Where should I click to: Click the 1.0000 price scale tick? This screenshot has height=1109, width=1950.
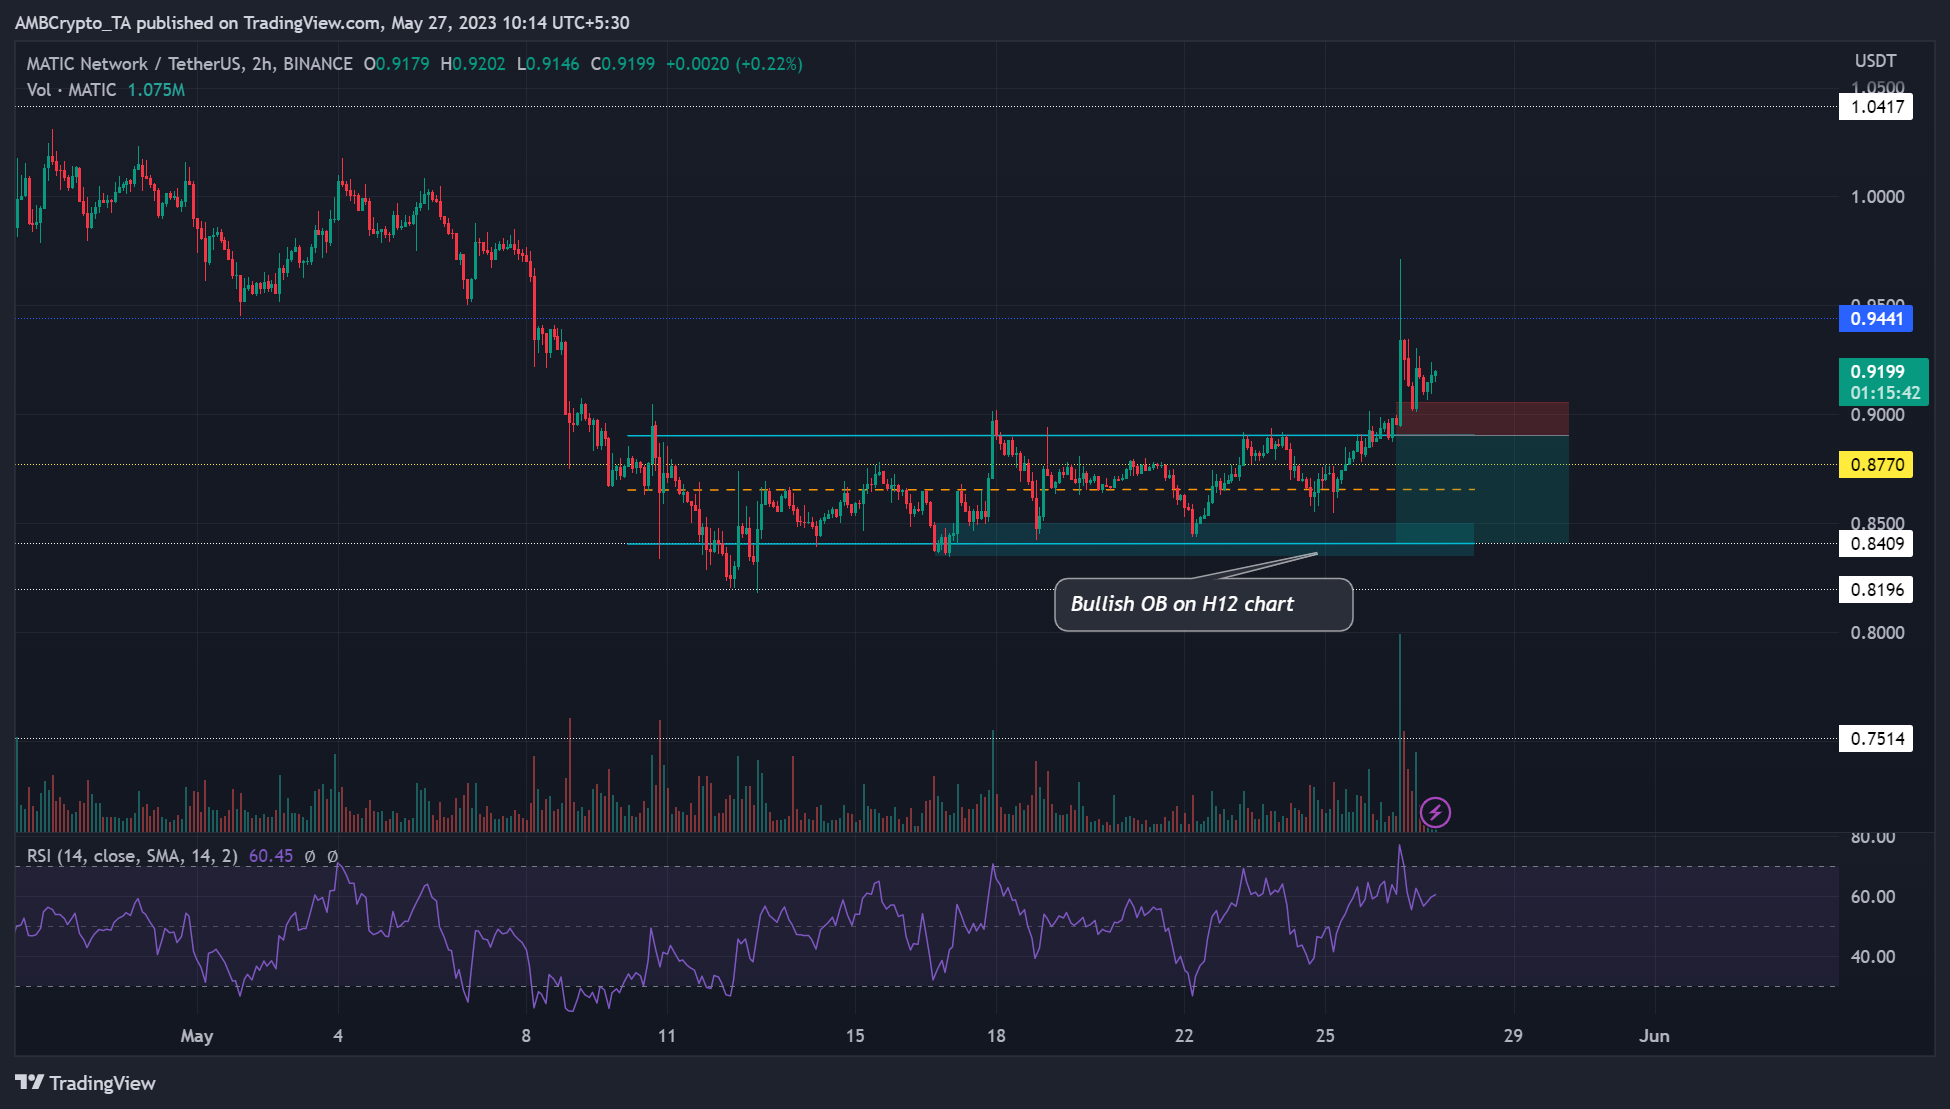coord(1877,197)
